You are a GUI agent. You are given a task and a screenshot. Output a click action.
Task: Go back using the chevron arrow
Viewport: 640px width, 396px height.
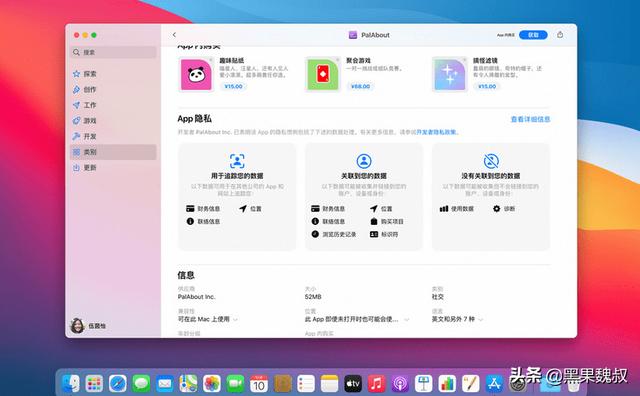174,35
